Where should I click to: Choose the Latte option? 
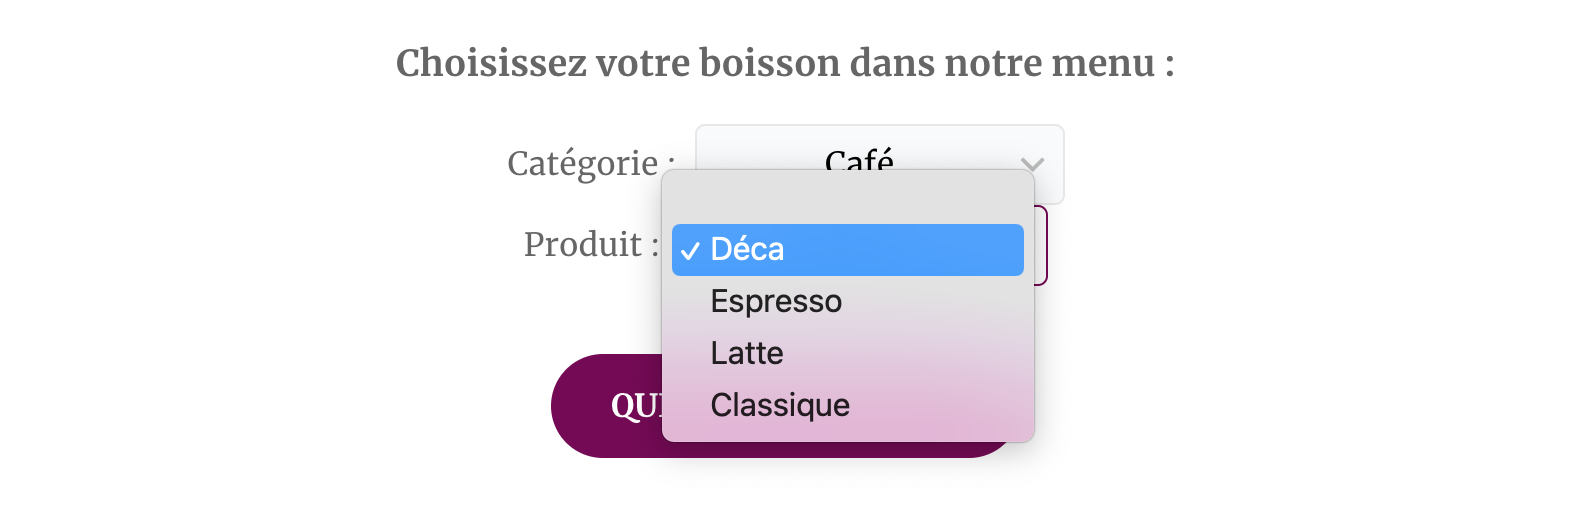pyautogui.click(x=848, y=353)
